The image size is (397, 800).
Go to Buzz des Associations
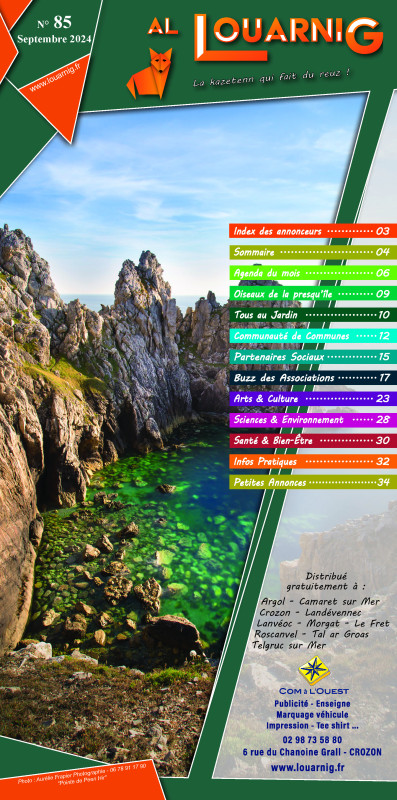coord(313,378)
